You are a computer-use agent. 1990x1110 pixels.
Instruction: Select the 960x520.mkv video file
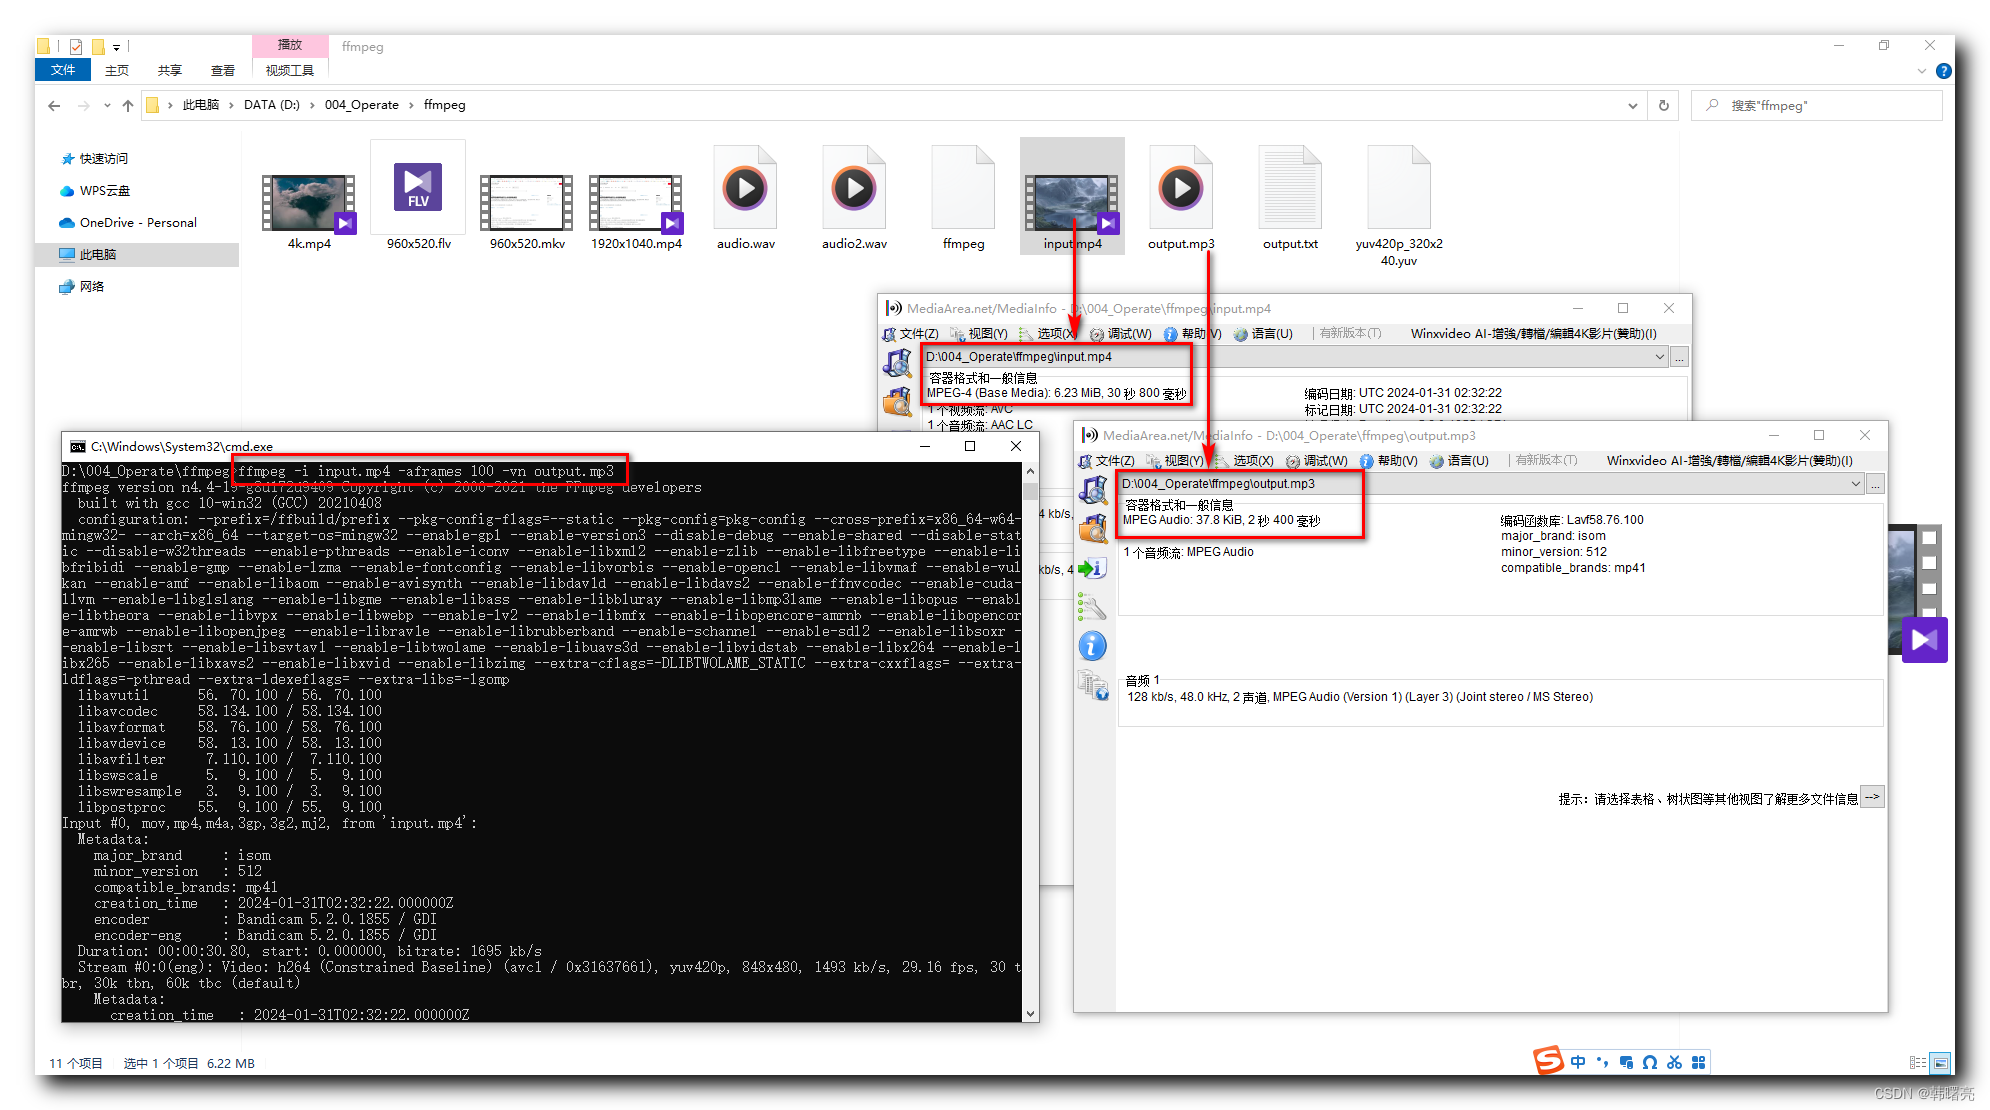click(527, 203)
